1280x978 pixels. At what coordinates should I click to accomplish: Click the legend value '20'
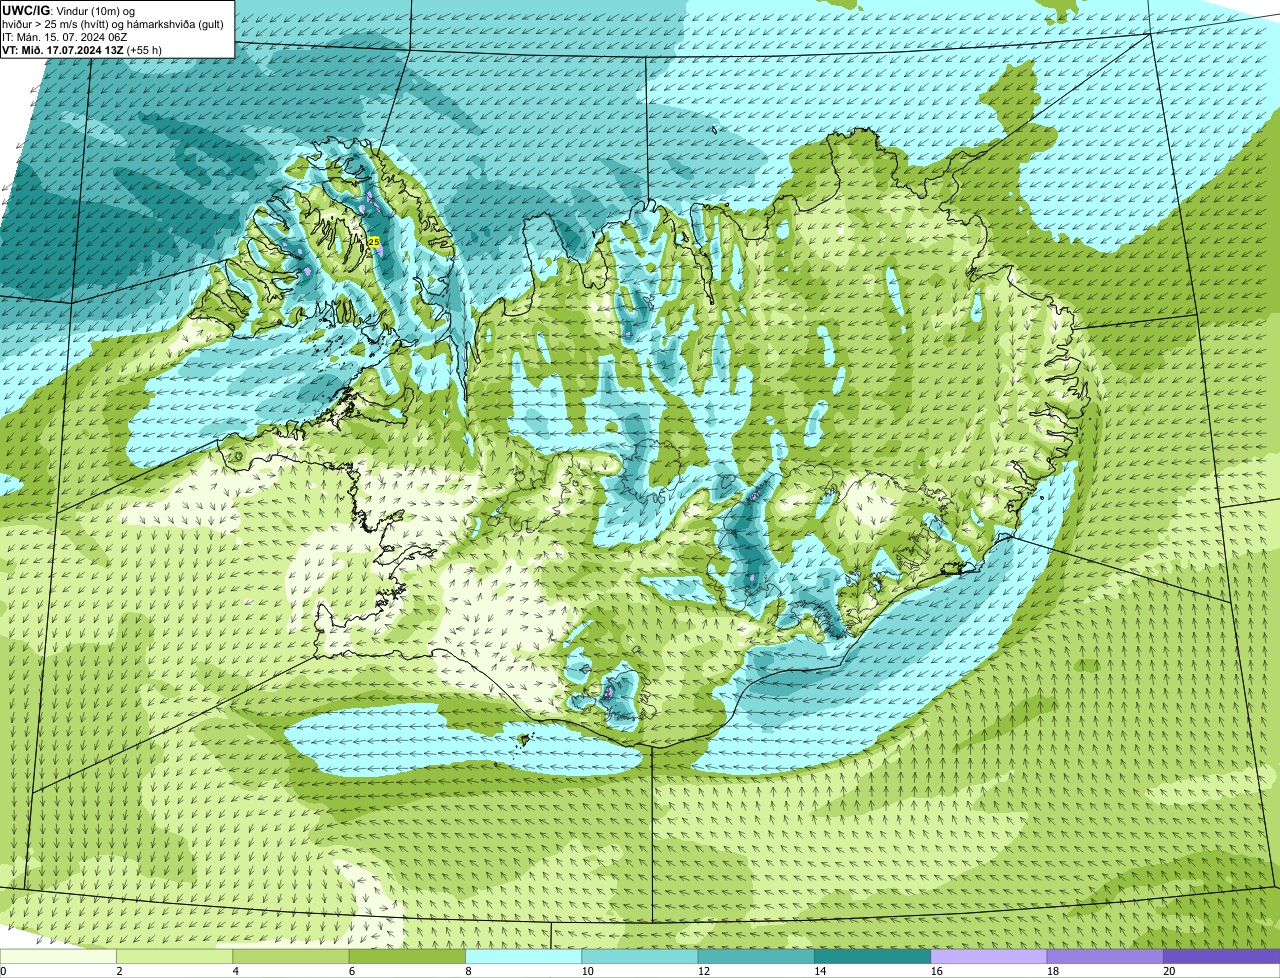coord(1169,971)
